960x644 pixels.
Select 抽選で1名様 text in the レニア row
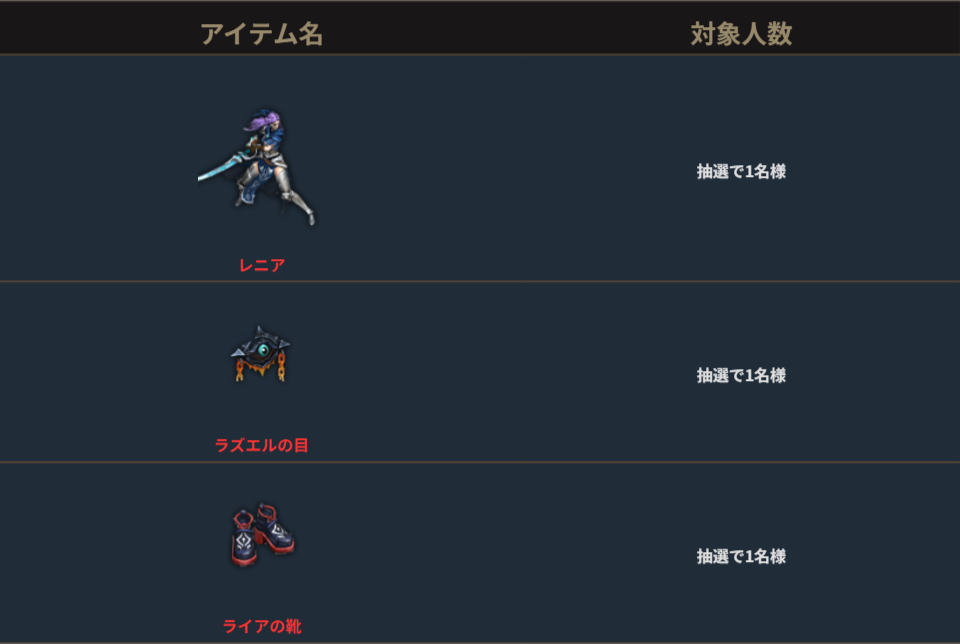pos(741,171)
